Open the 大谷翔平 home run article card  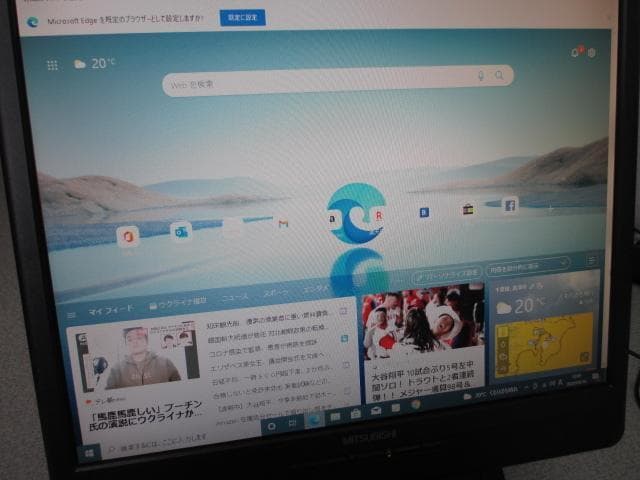[423, 380]
